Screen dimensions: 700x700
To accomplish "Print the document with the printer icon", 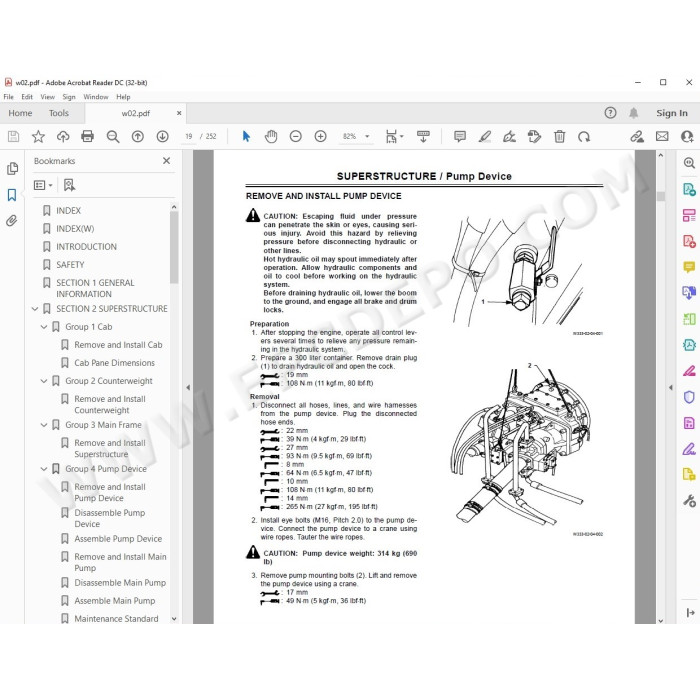I will pyautogui.click(x=88, y=137).
